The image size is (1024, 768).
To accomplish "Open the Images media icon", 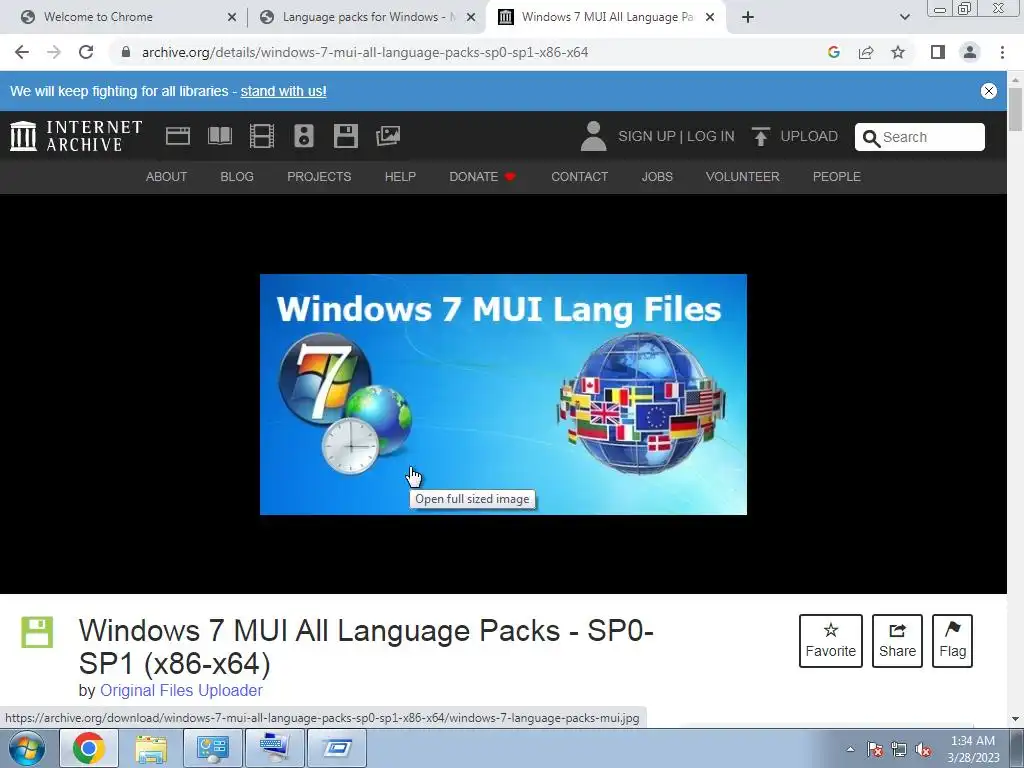I will 388,136.
